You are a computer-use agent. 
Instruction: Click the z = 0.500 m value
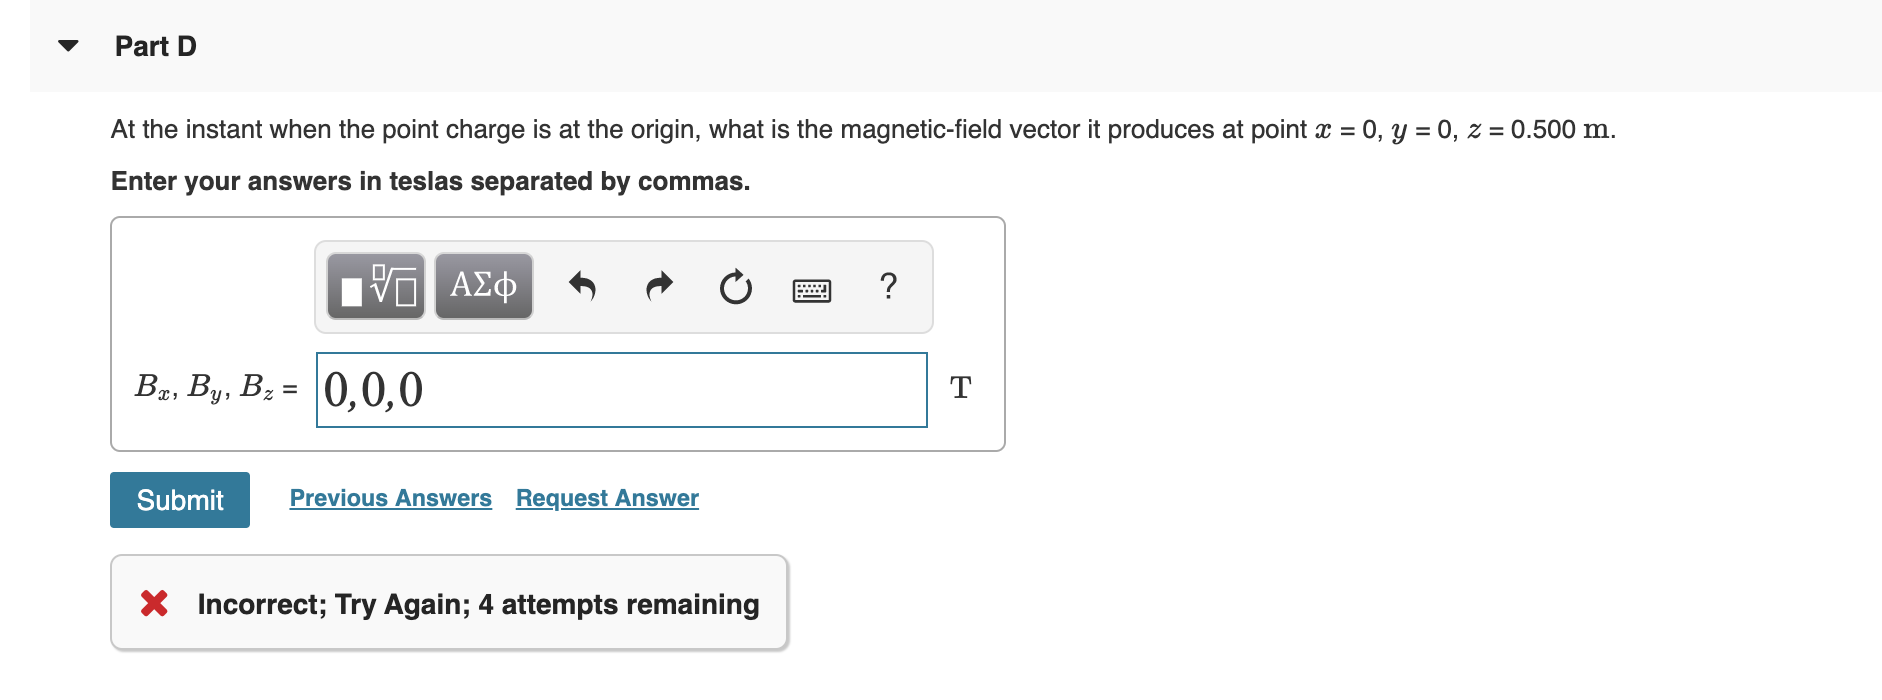click(1540, 130)
